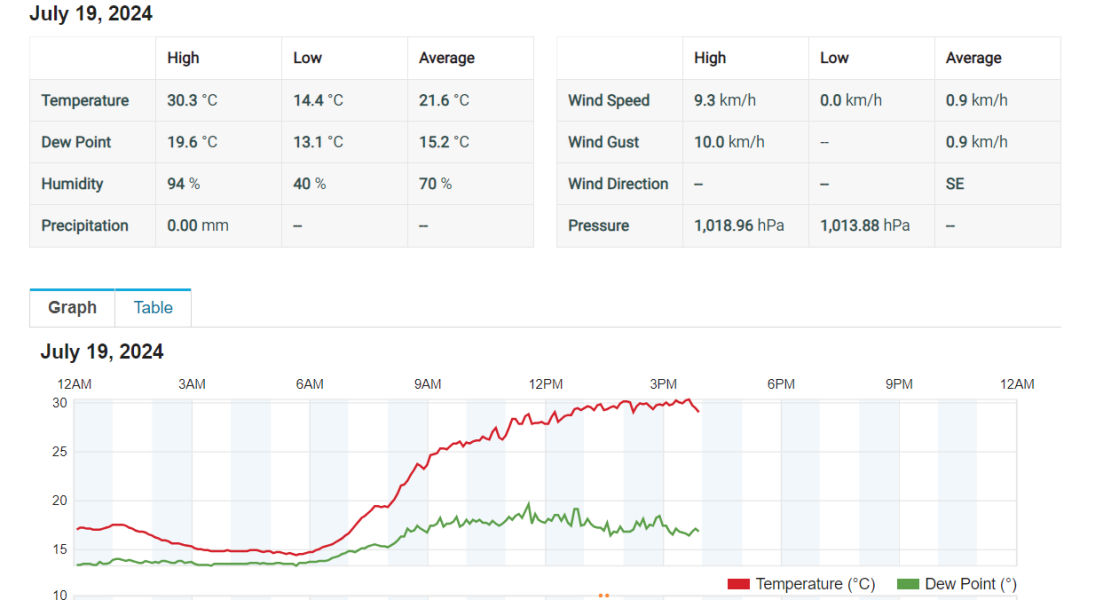The height and width of the screenshot is (600, 1111).
Task: Click the 3PM label on the chart axis
Action: (x=663, y=384)
